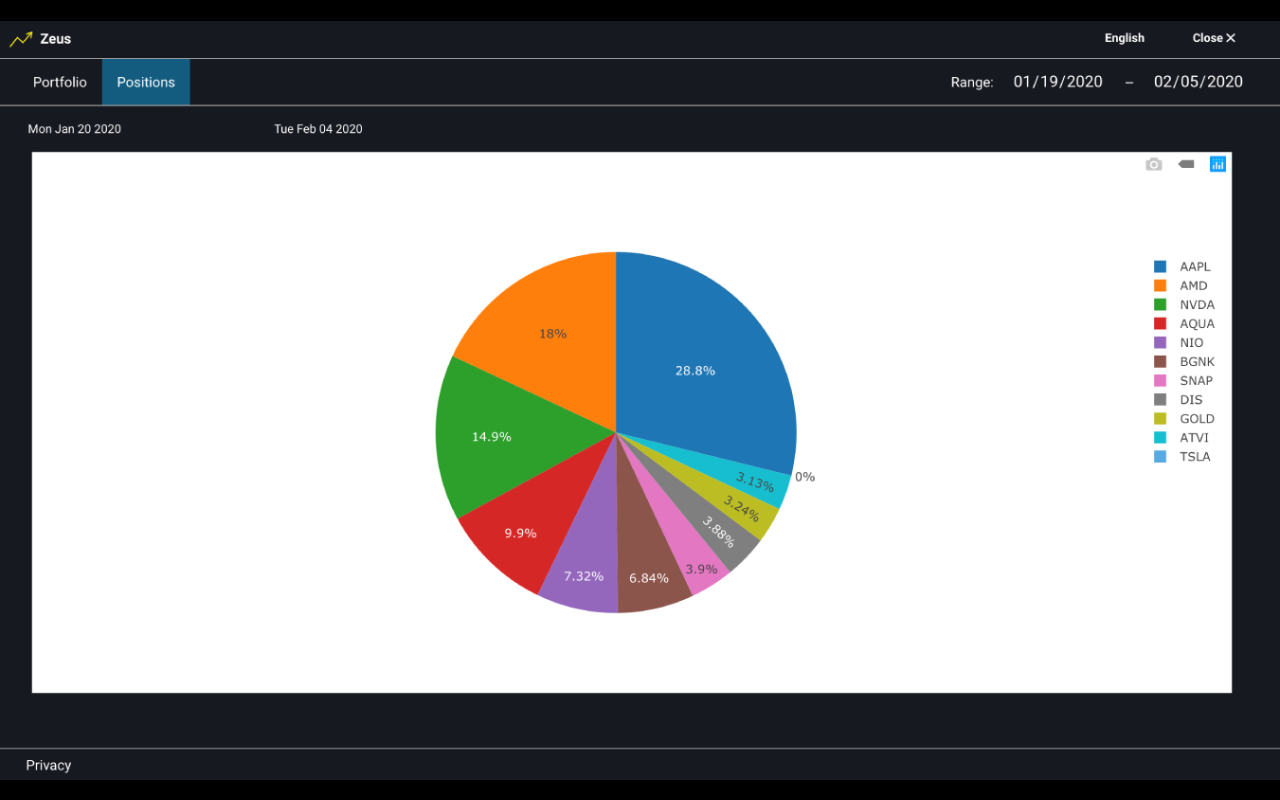The image size is (1280, 800).
Task: Toggle SNAP in the chart legend
Action: click(1185, 381)
